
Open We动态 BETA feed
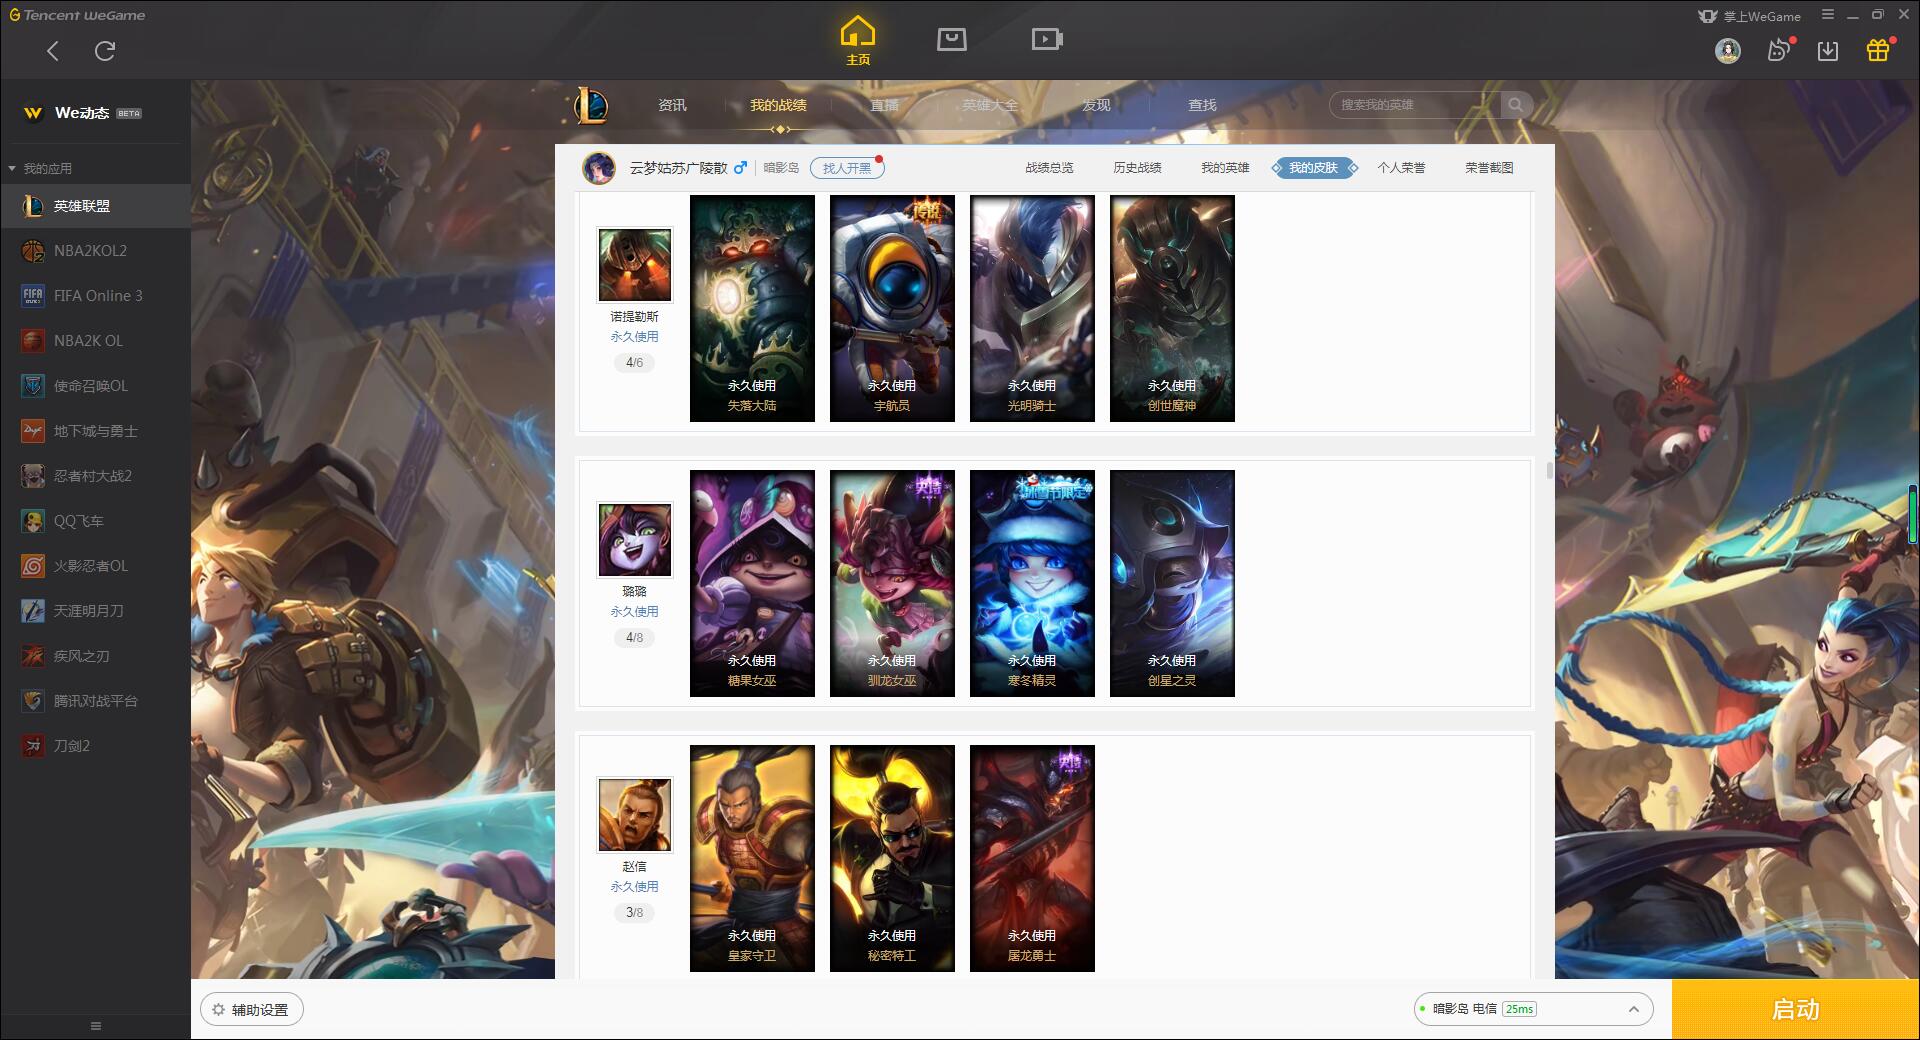click(83, 113)
